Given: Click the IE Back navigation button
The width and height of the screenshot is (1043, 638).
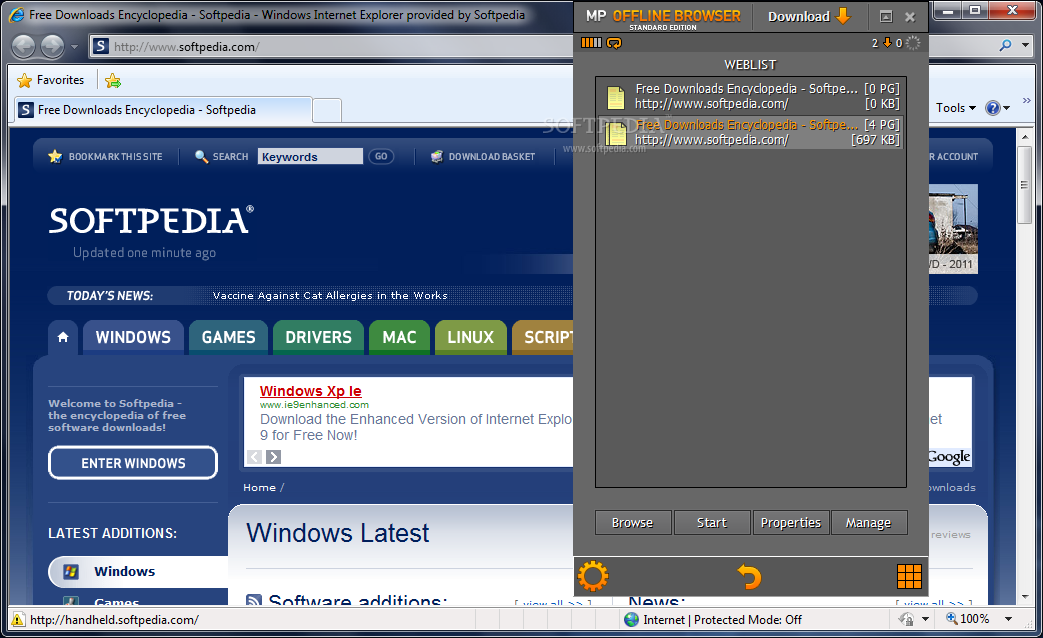Looking at the screenshot, I should [x=23, y=47].
